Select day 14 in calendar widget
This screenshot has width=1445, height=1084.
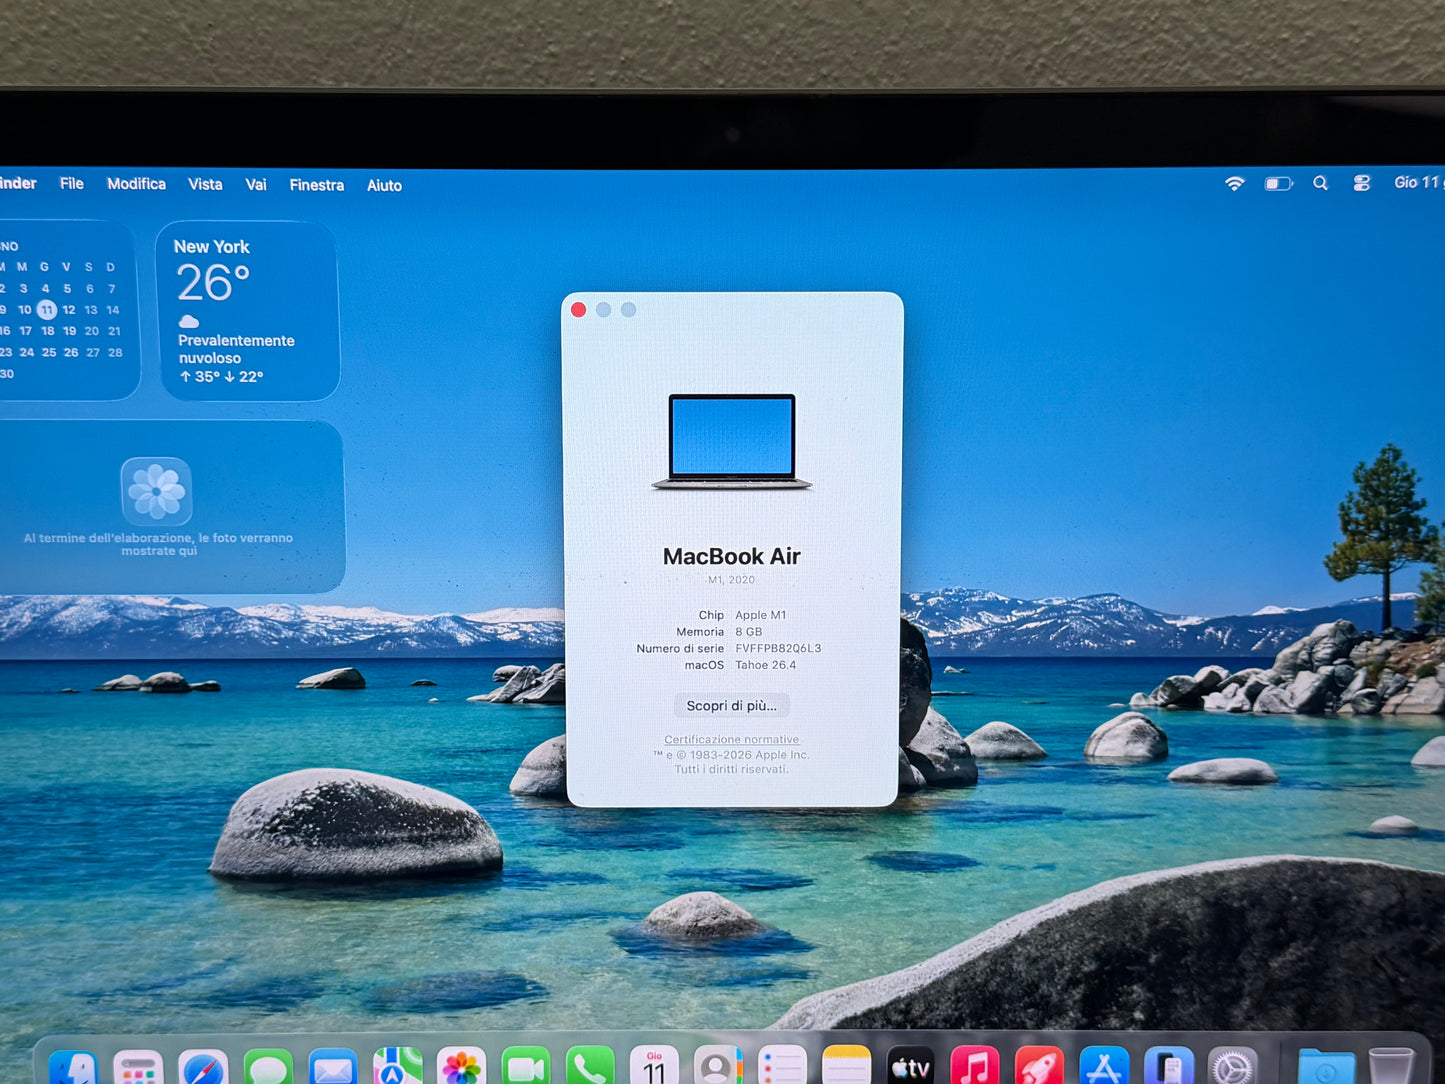click(113, 310)
